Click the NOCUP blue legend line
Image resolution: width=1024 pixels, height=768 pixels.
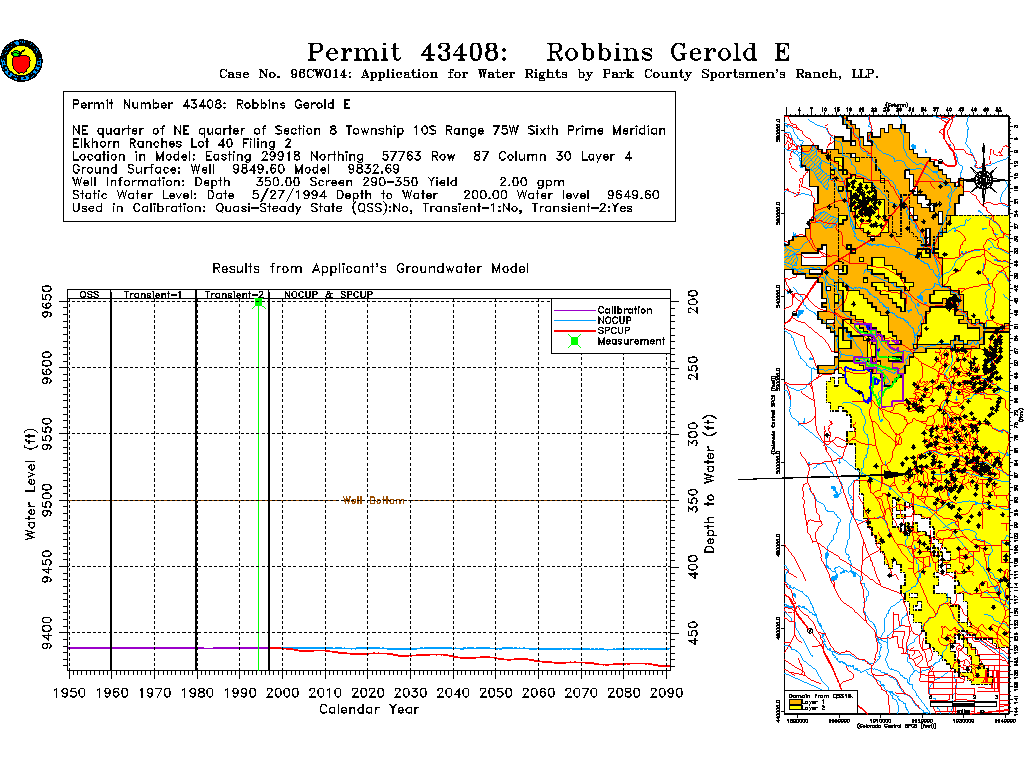[574, 321]
